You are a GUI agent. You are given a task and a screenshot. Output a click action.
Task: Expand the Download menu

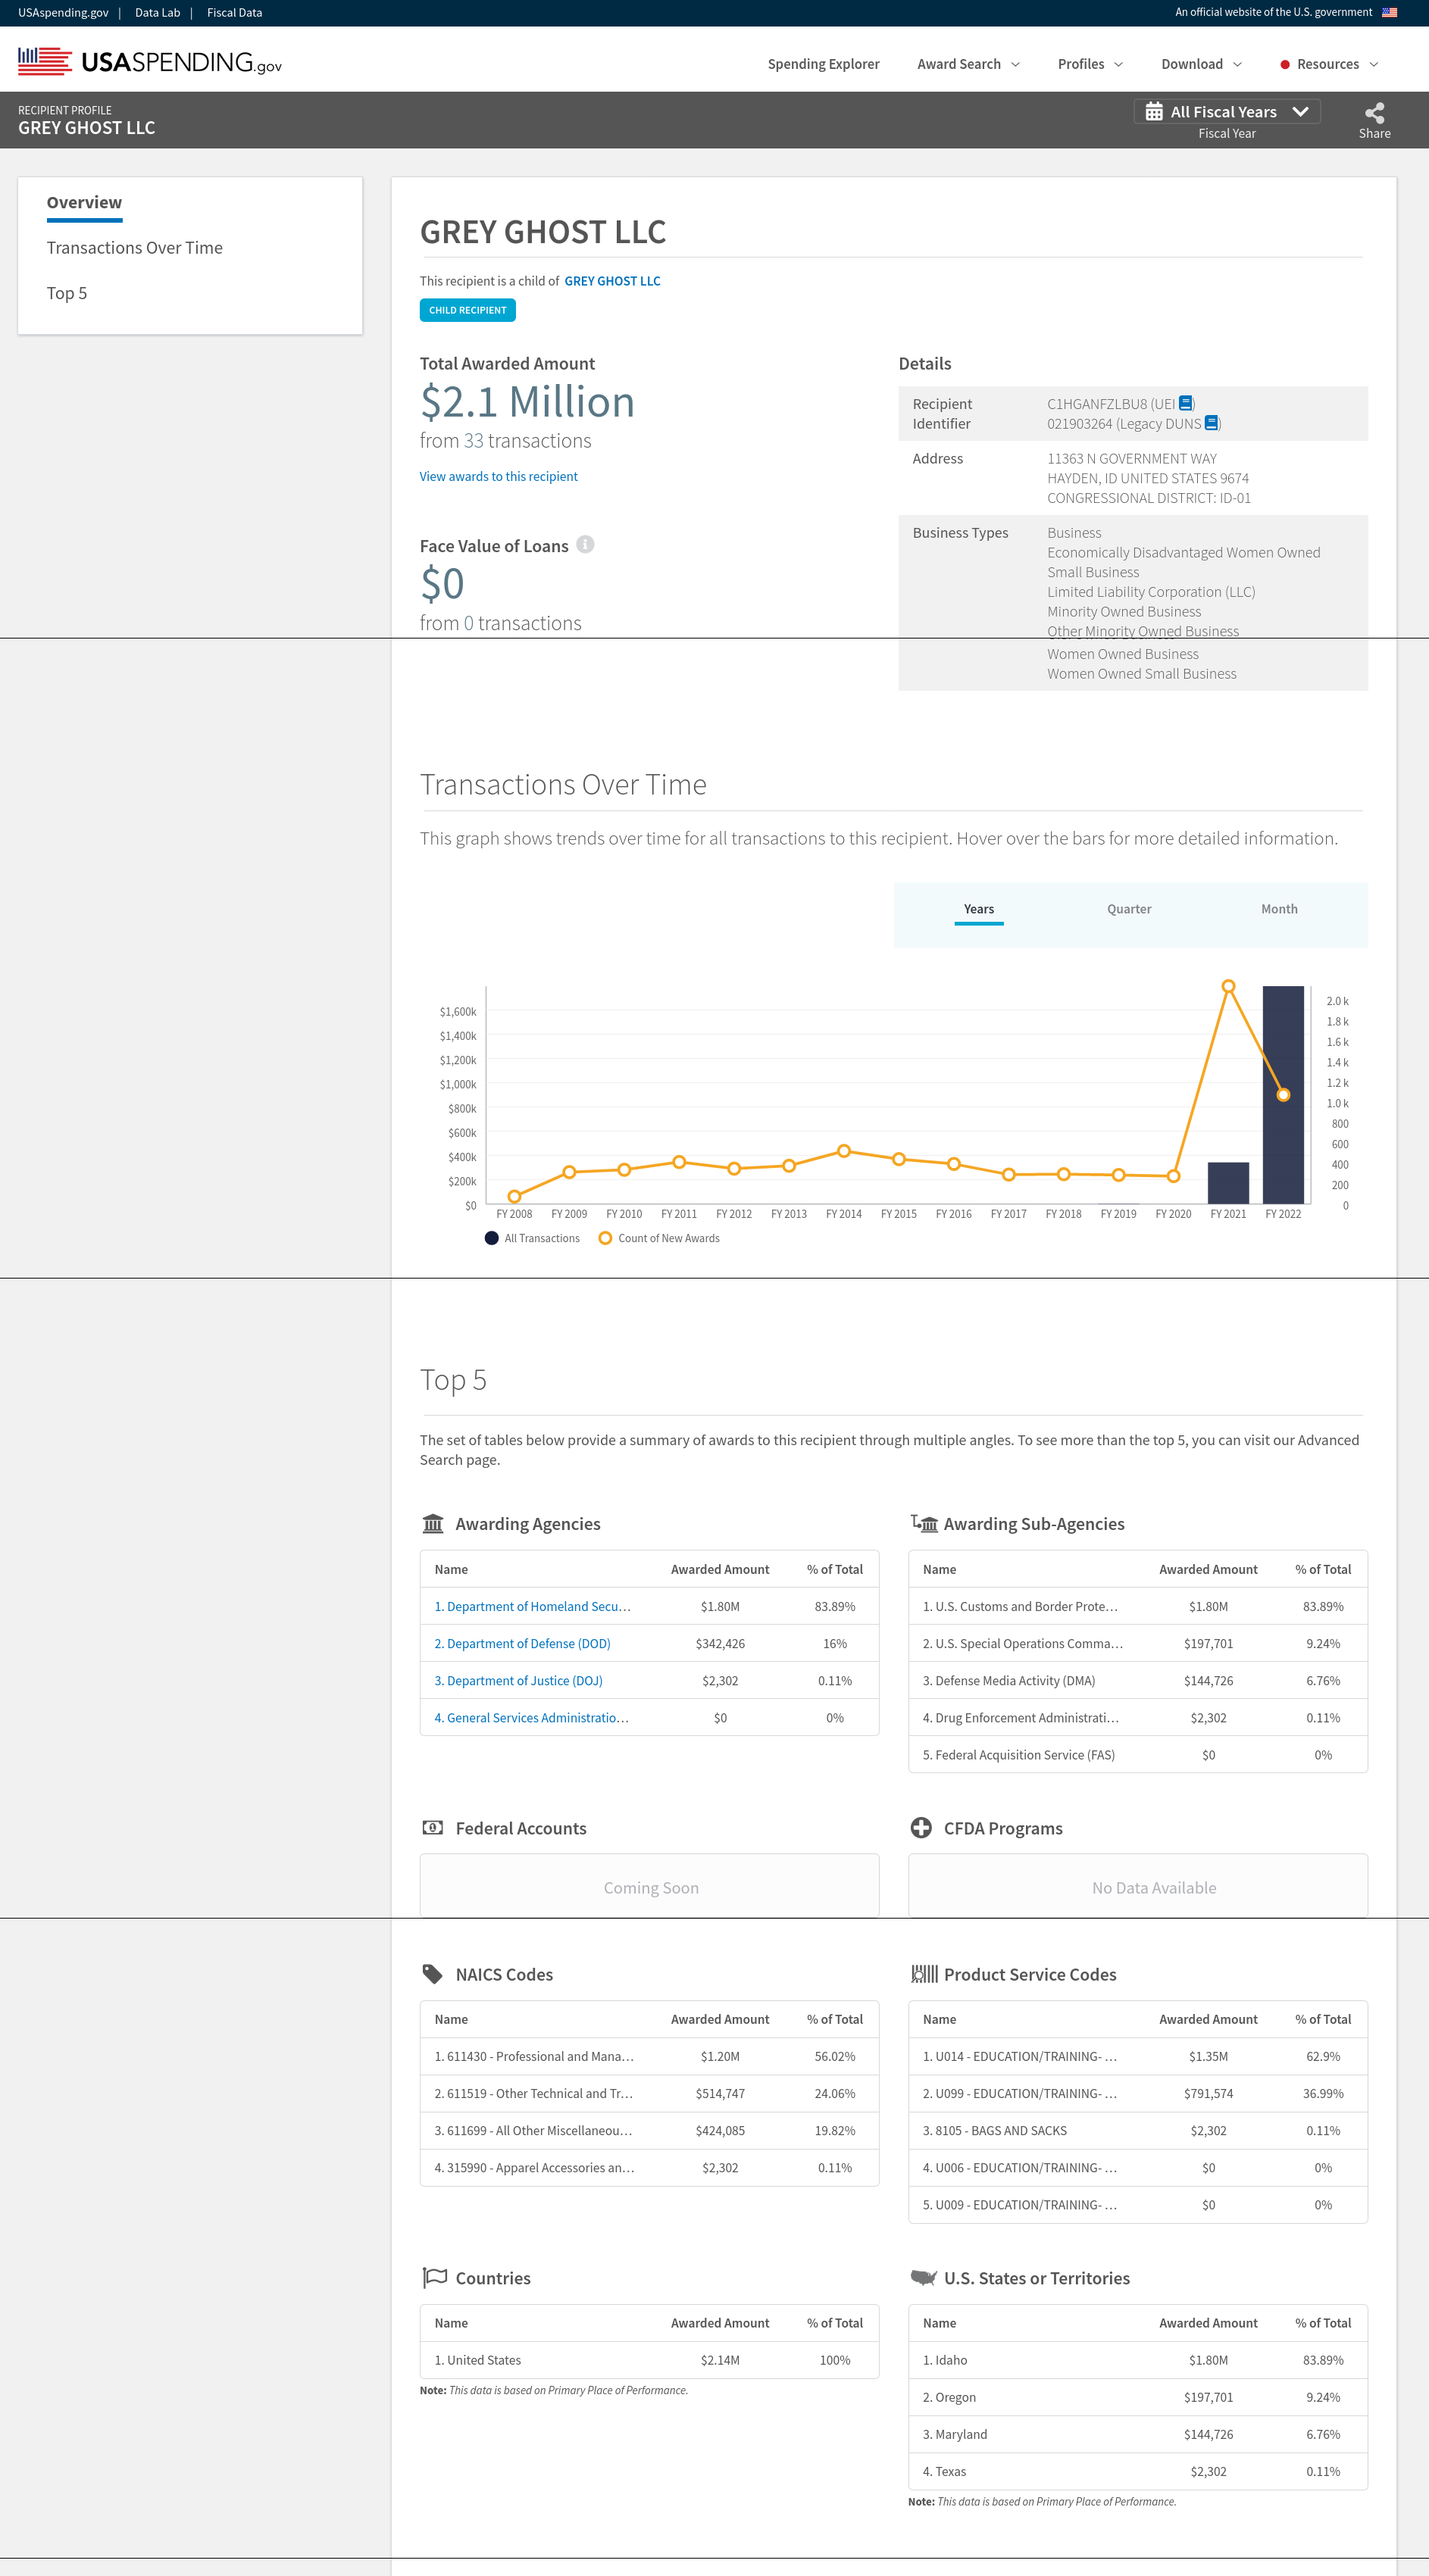pyautogui.click(x=1201, y=64)
